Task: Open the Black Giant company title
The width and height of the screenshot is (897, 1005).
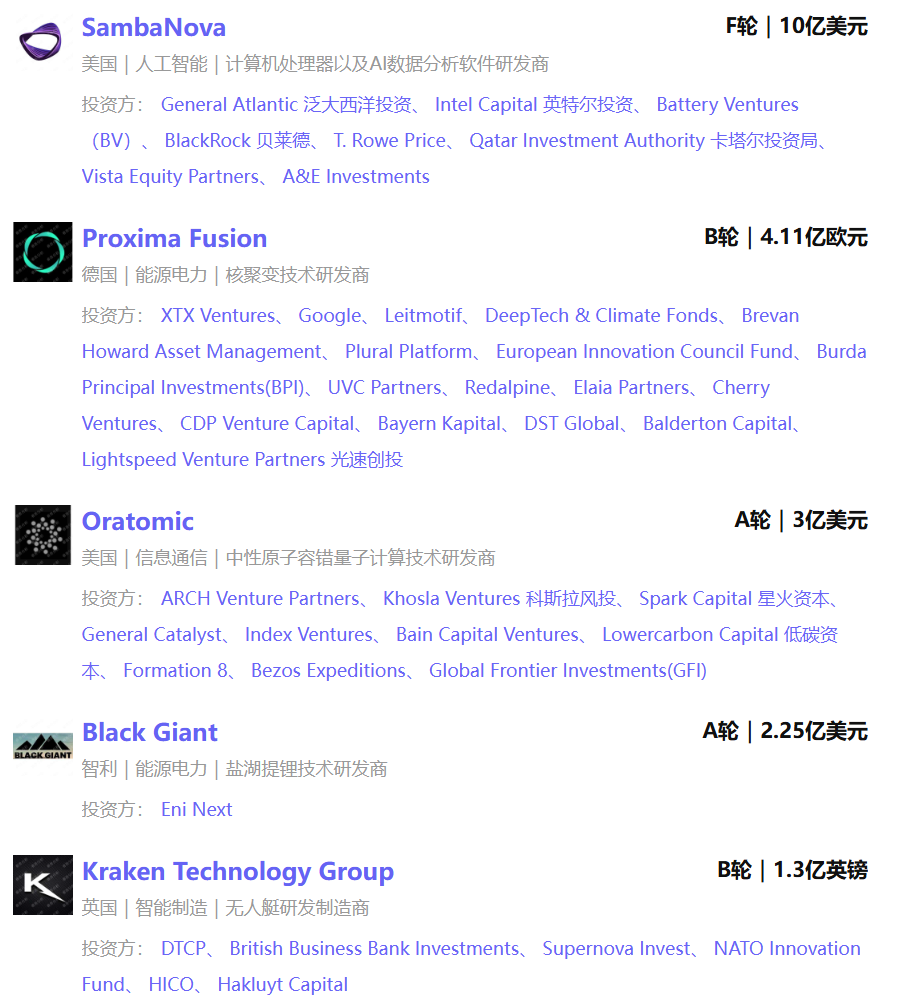Action: tap(150, 732)
